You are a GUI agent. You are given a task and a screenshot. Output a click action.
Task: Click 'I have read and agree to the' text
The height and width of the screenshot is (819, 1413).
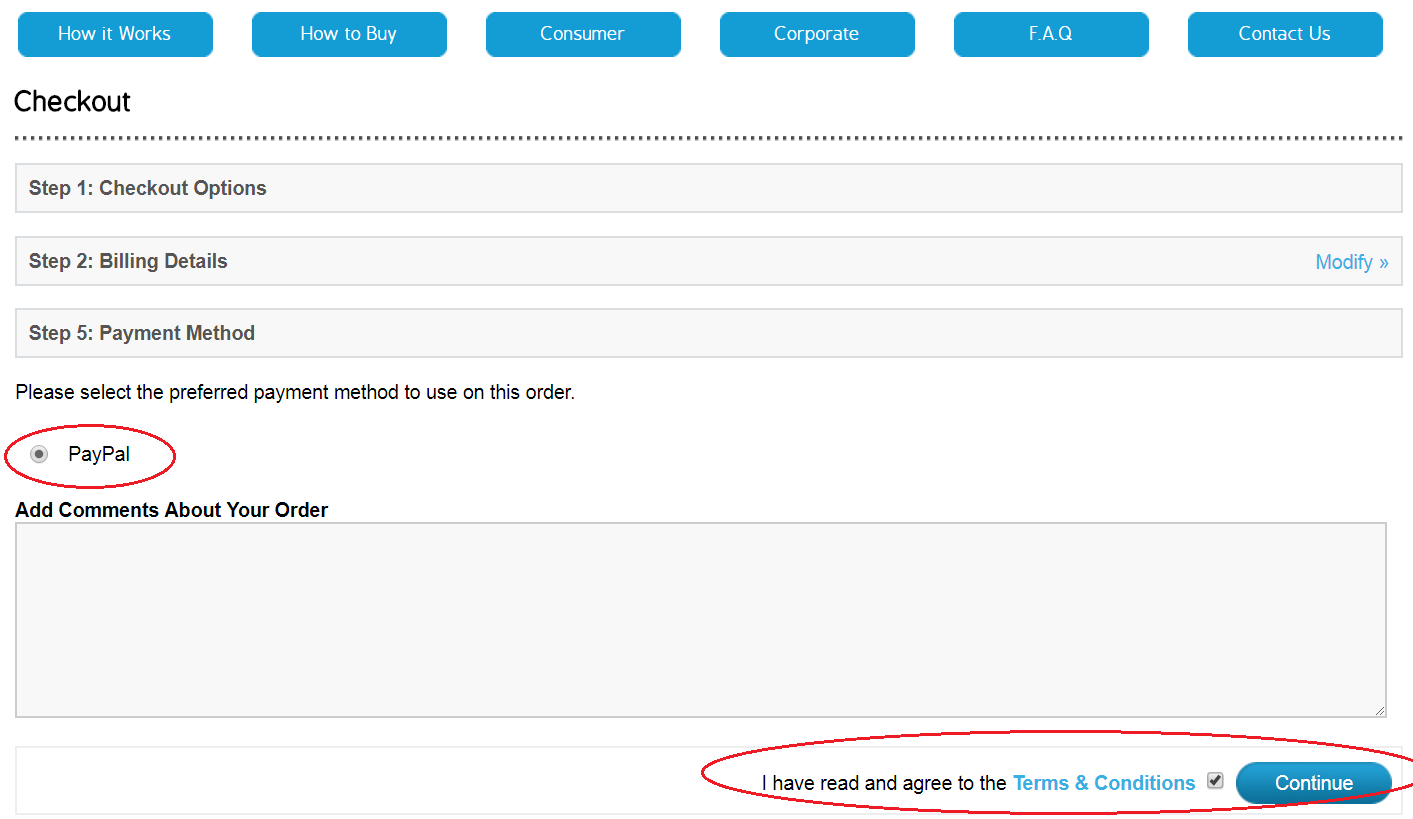click(884, 783)
